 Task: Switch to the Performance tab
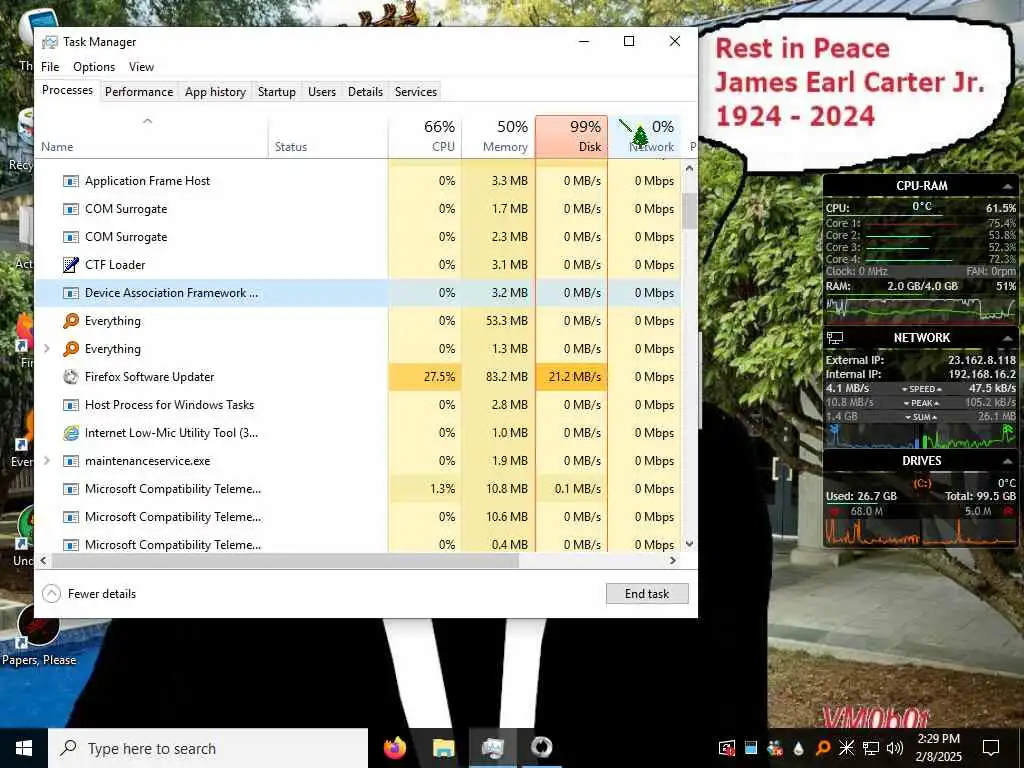[139, 92]
